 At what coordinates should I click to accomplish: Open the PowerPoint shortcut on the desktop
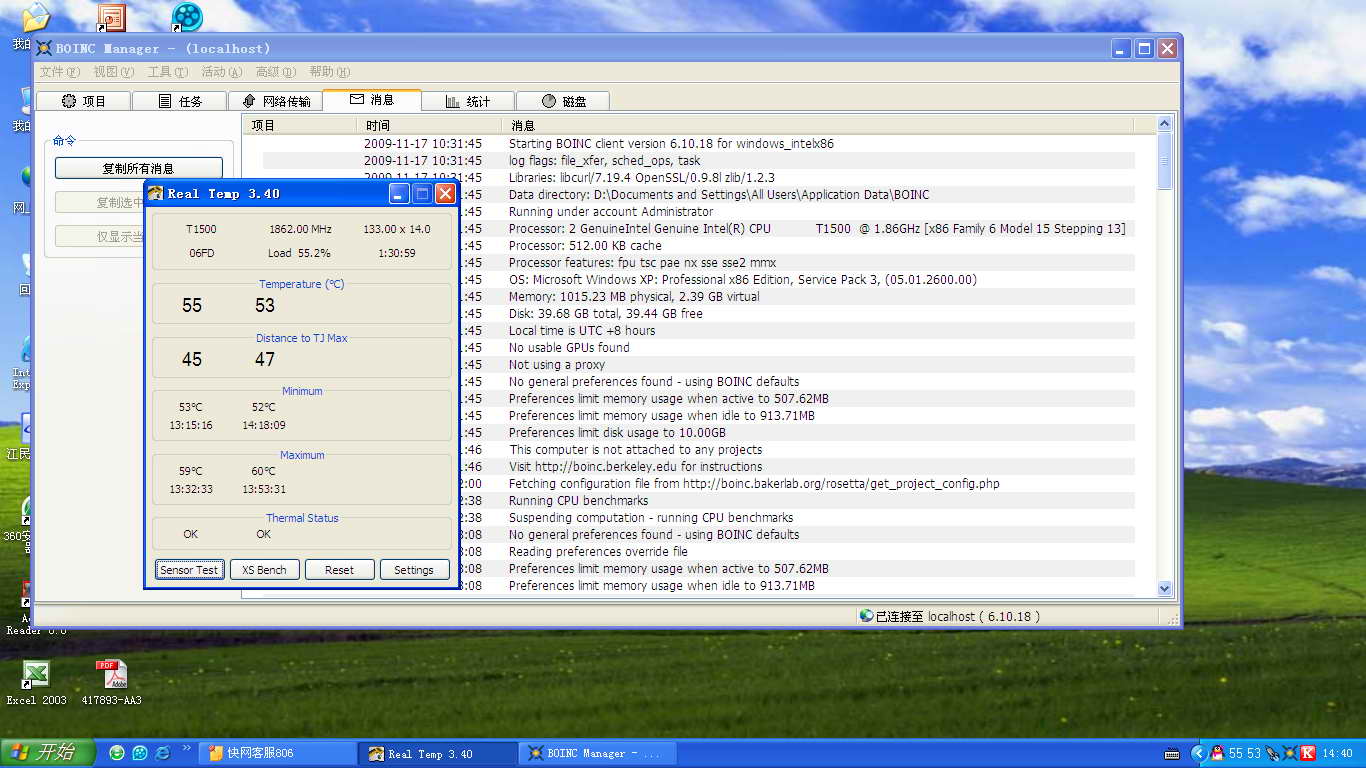click(111, 17)
